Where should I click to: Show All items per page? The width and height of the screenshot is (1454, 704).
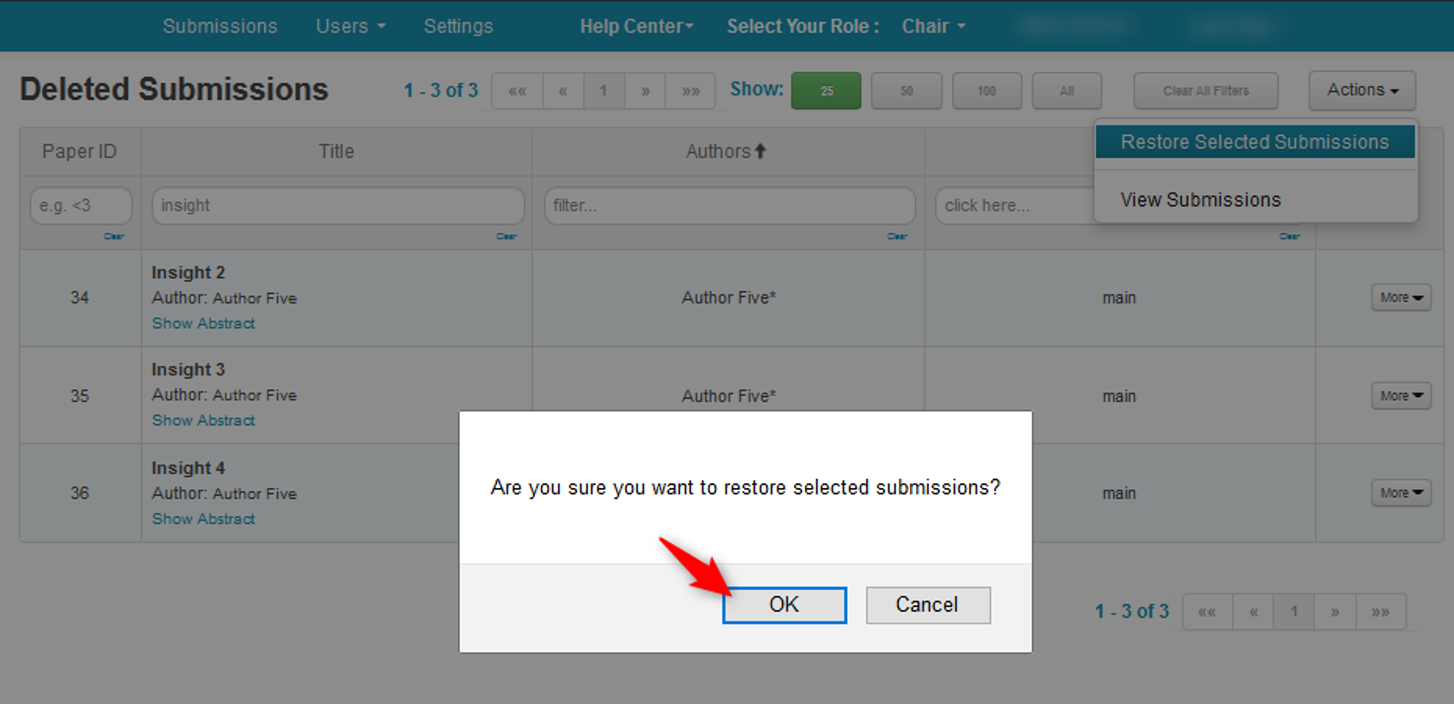[x=1066, y=91]
